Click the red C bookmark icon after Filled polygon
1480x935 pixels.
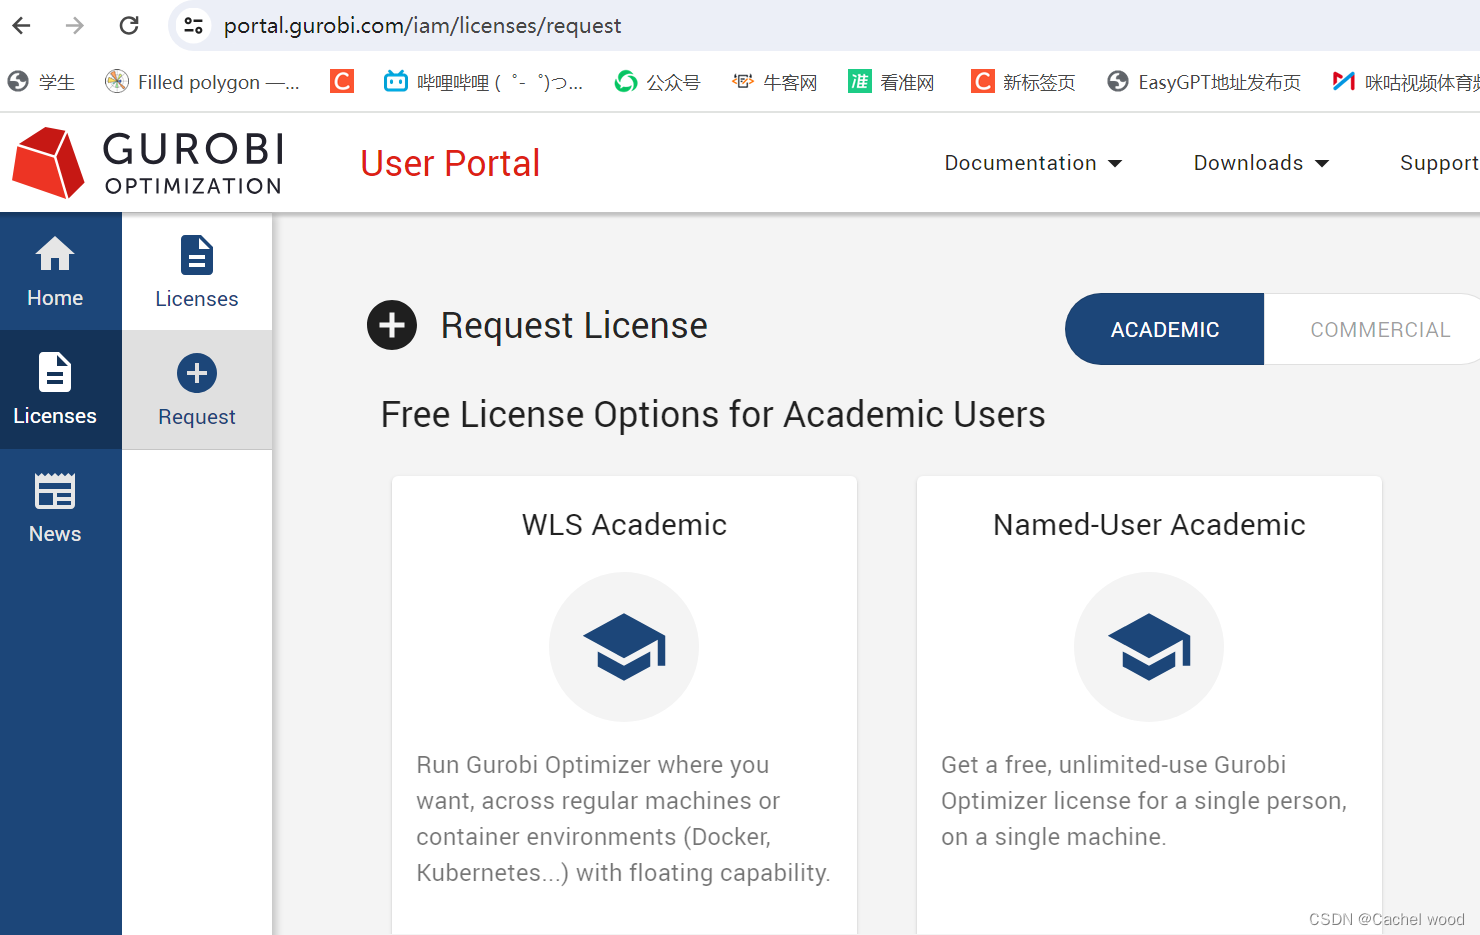[342, 81]
